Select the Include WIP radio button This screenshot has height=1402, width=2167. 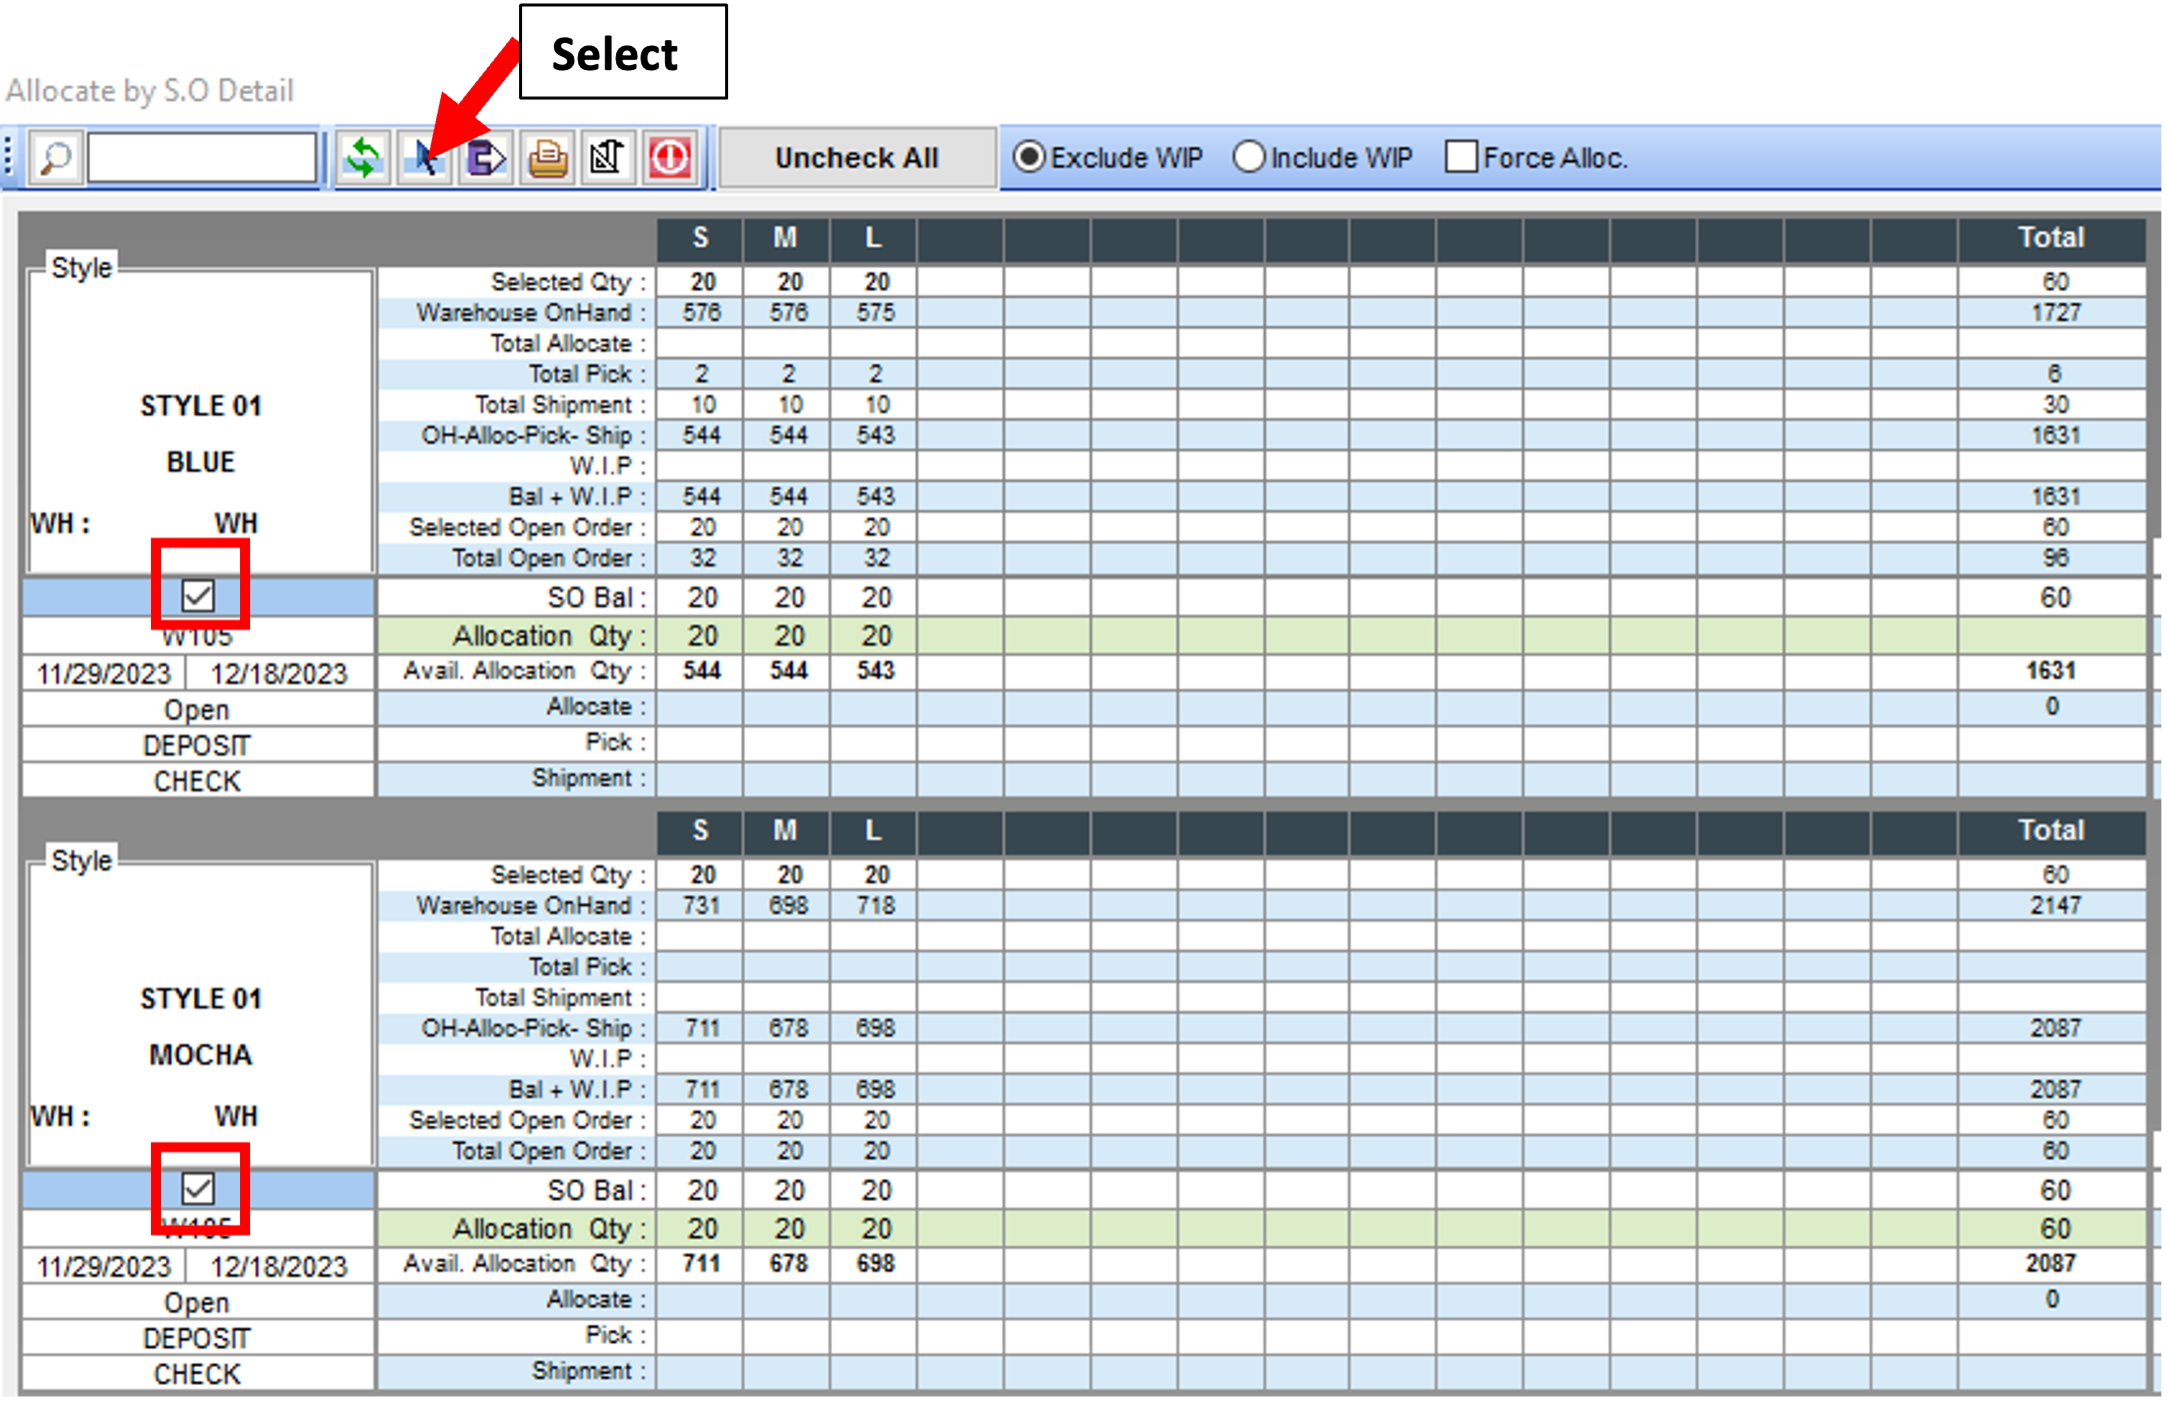pyautogui.click(x=1249, y=157)
